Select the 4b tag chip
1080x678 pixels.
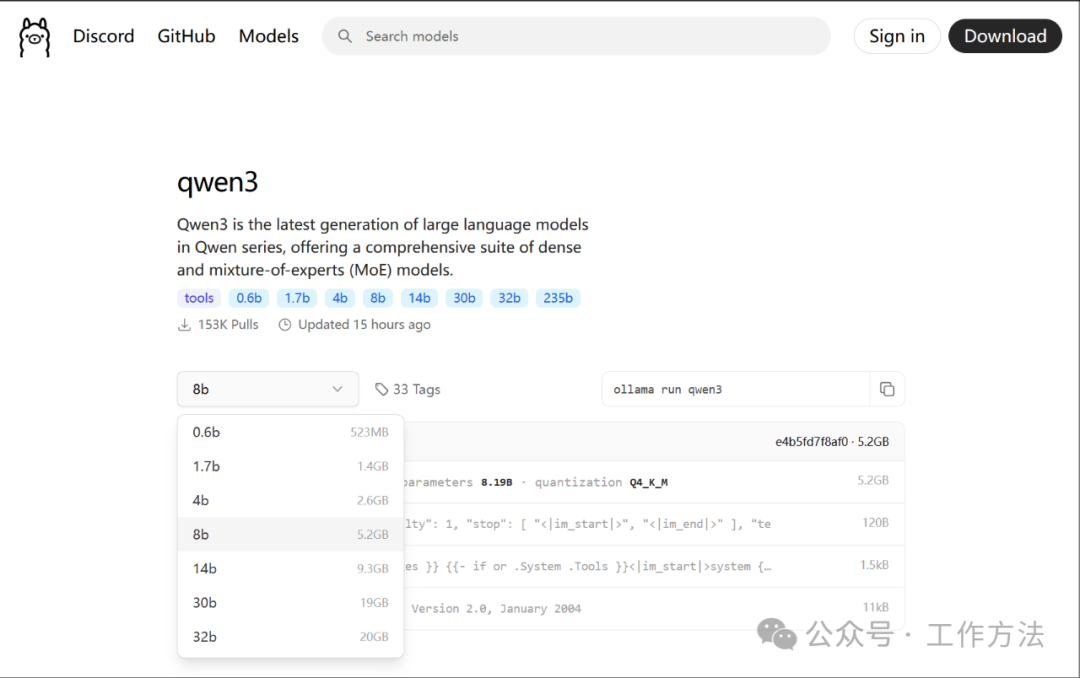pos(340,298)
